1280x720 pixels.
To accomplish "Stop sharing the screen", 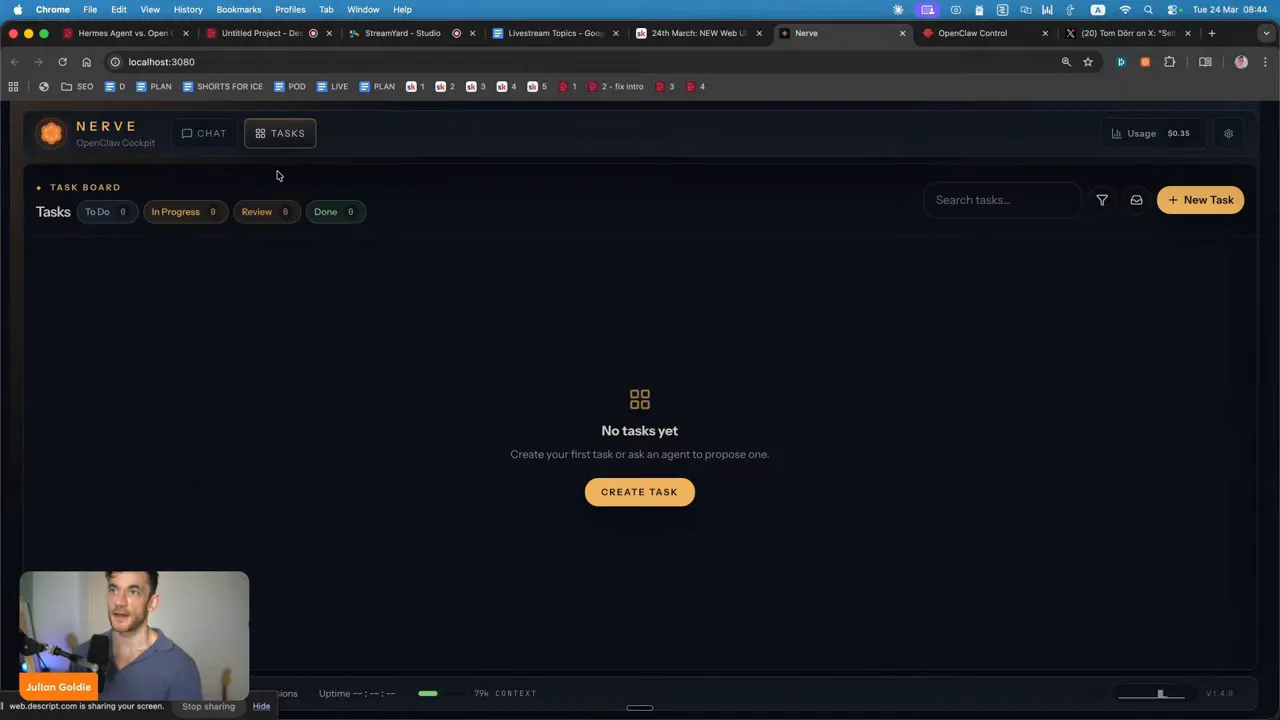I will 208,706.
